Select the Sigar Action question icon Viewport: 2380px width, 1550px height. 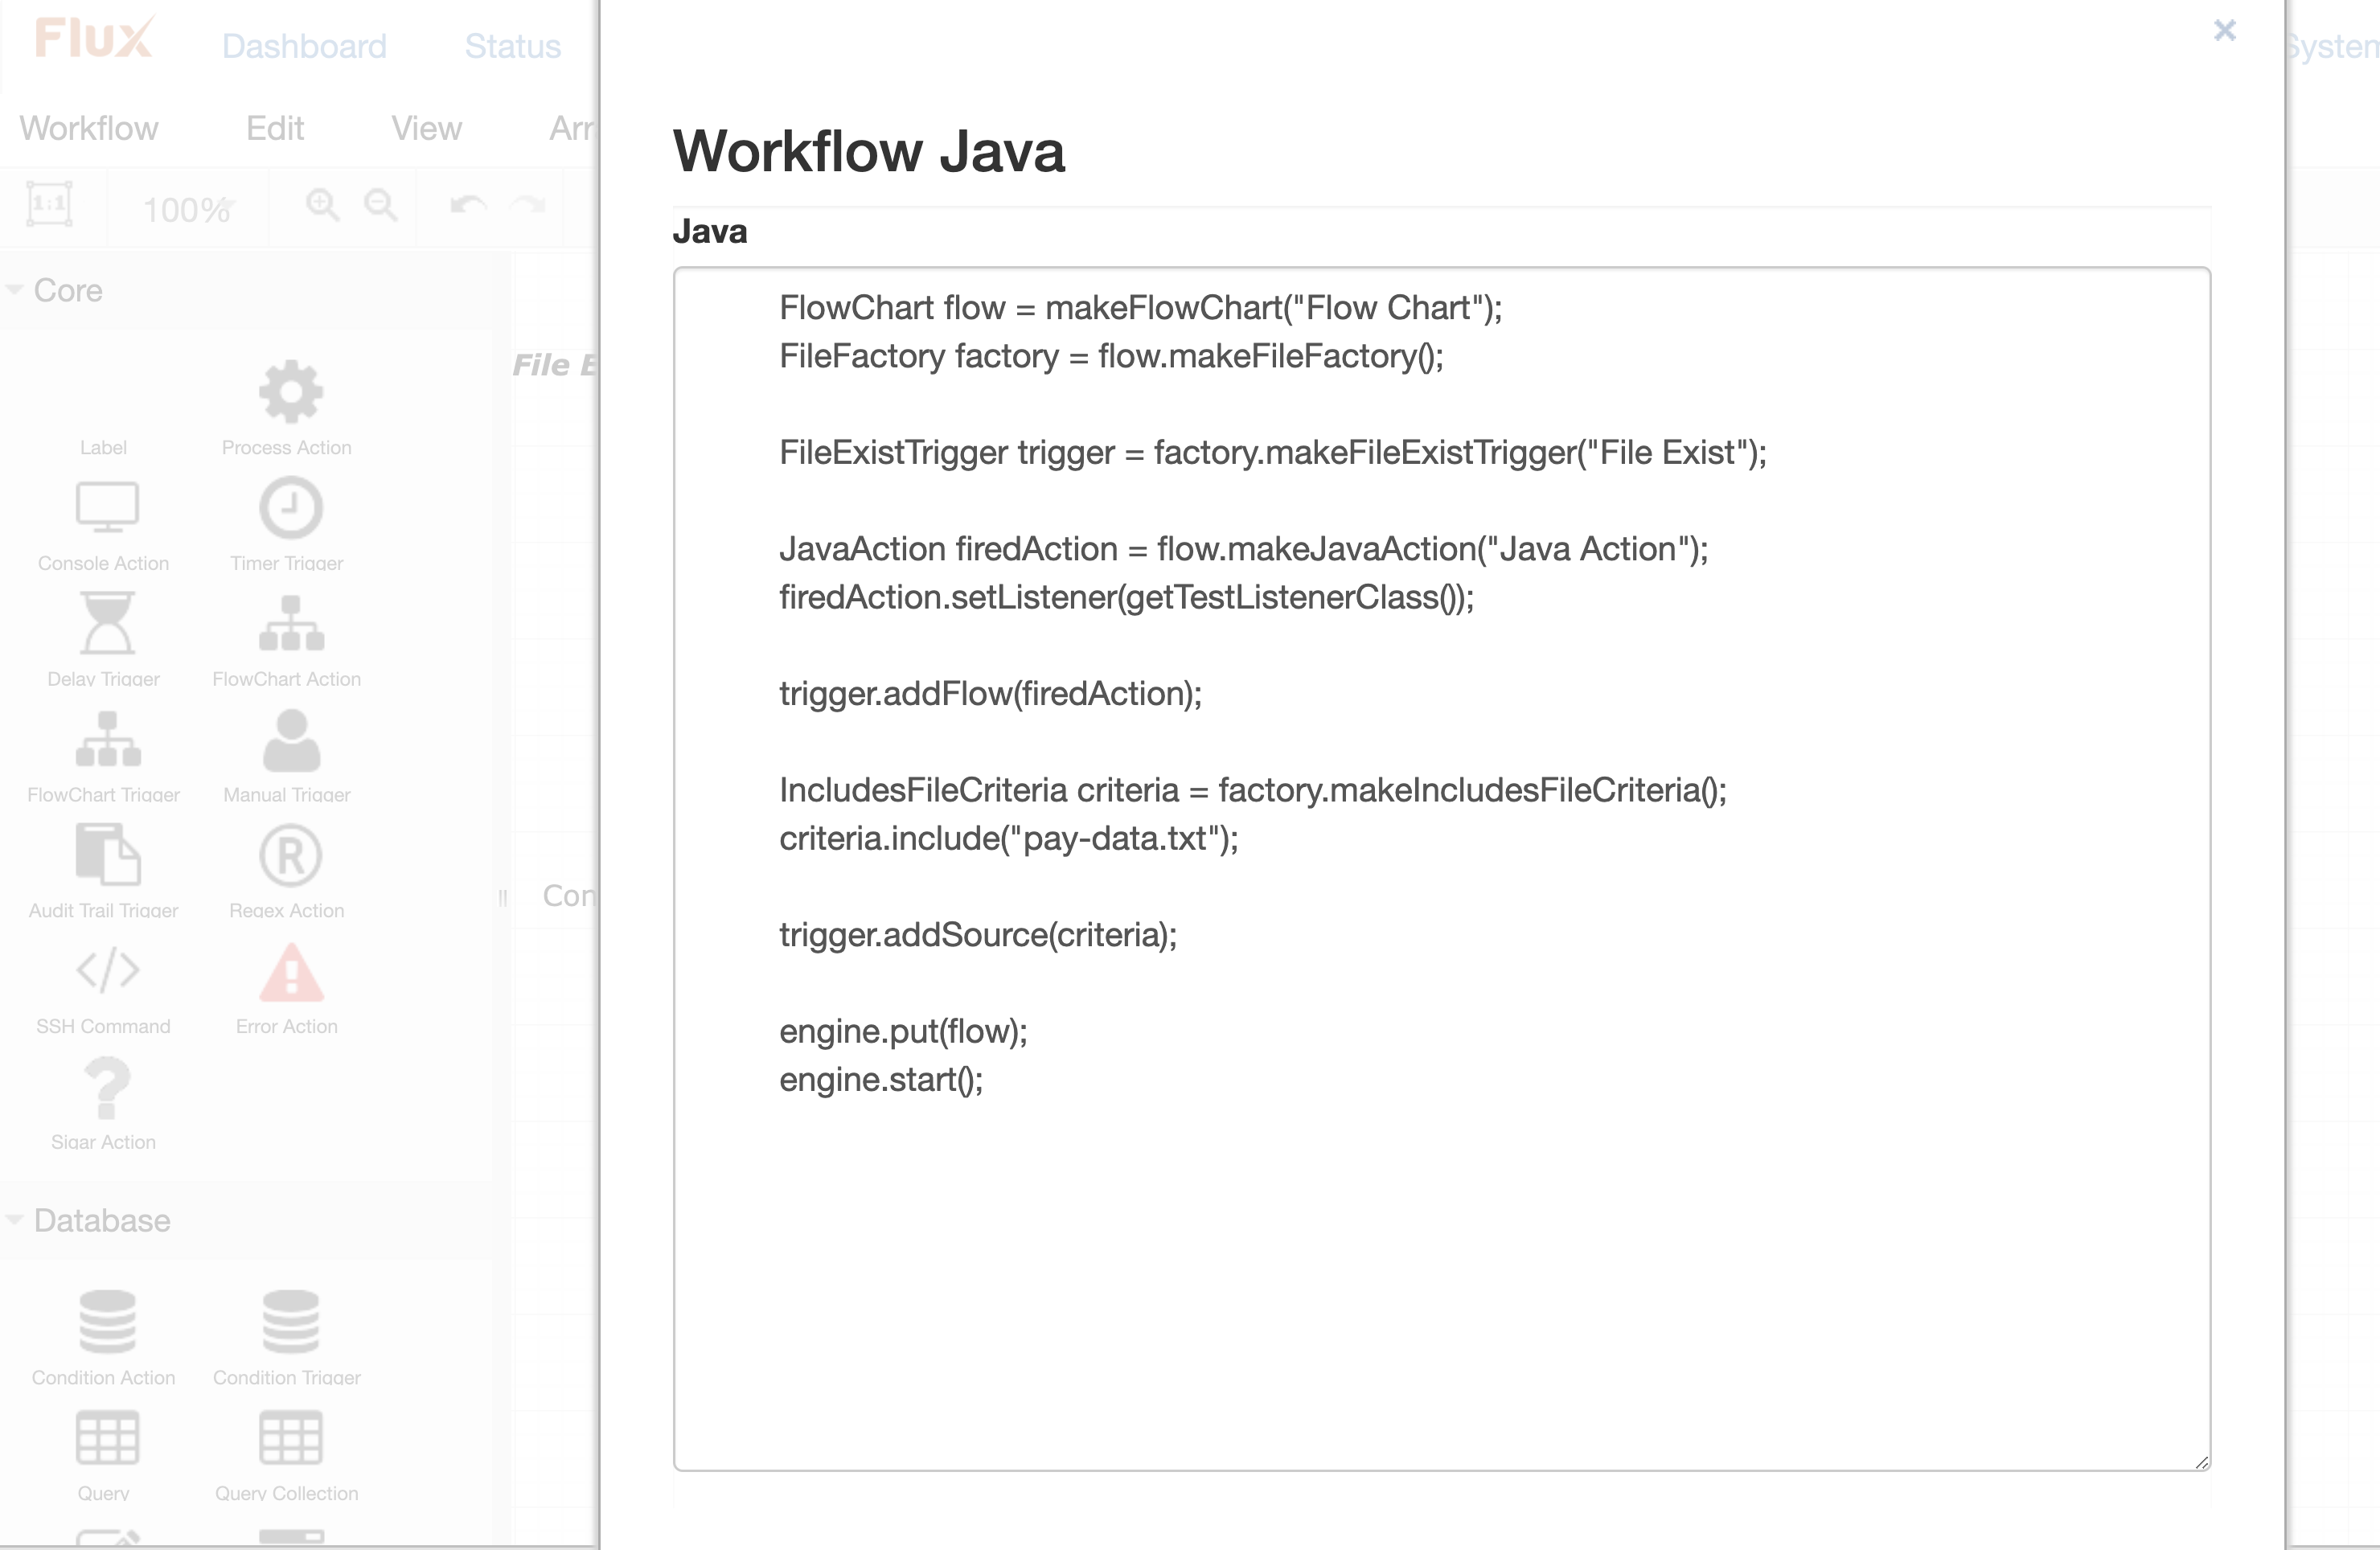(x=107, y=1088)
